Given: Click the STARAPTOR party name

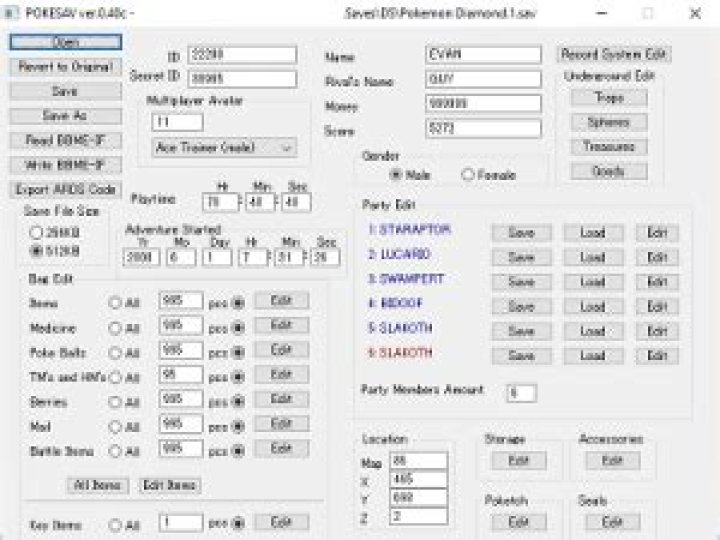Looking at the screenshot, I should pos(410,230).
